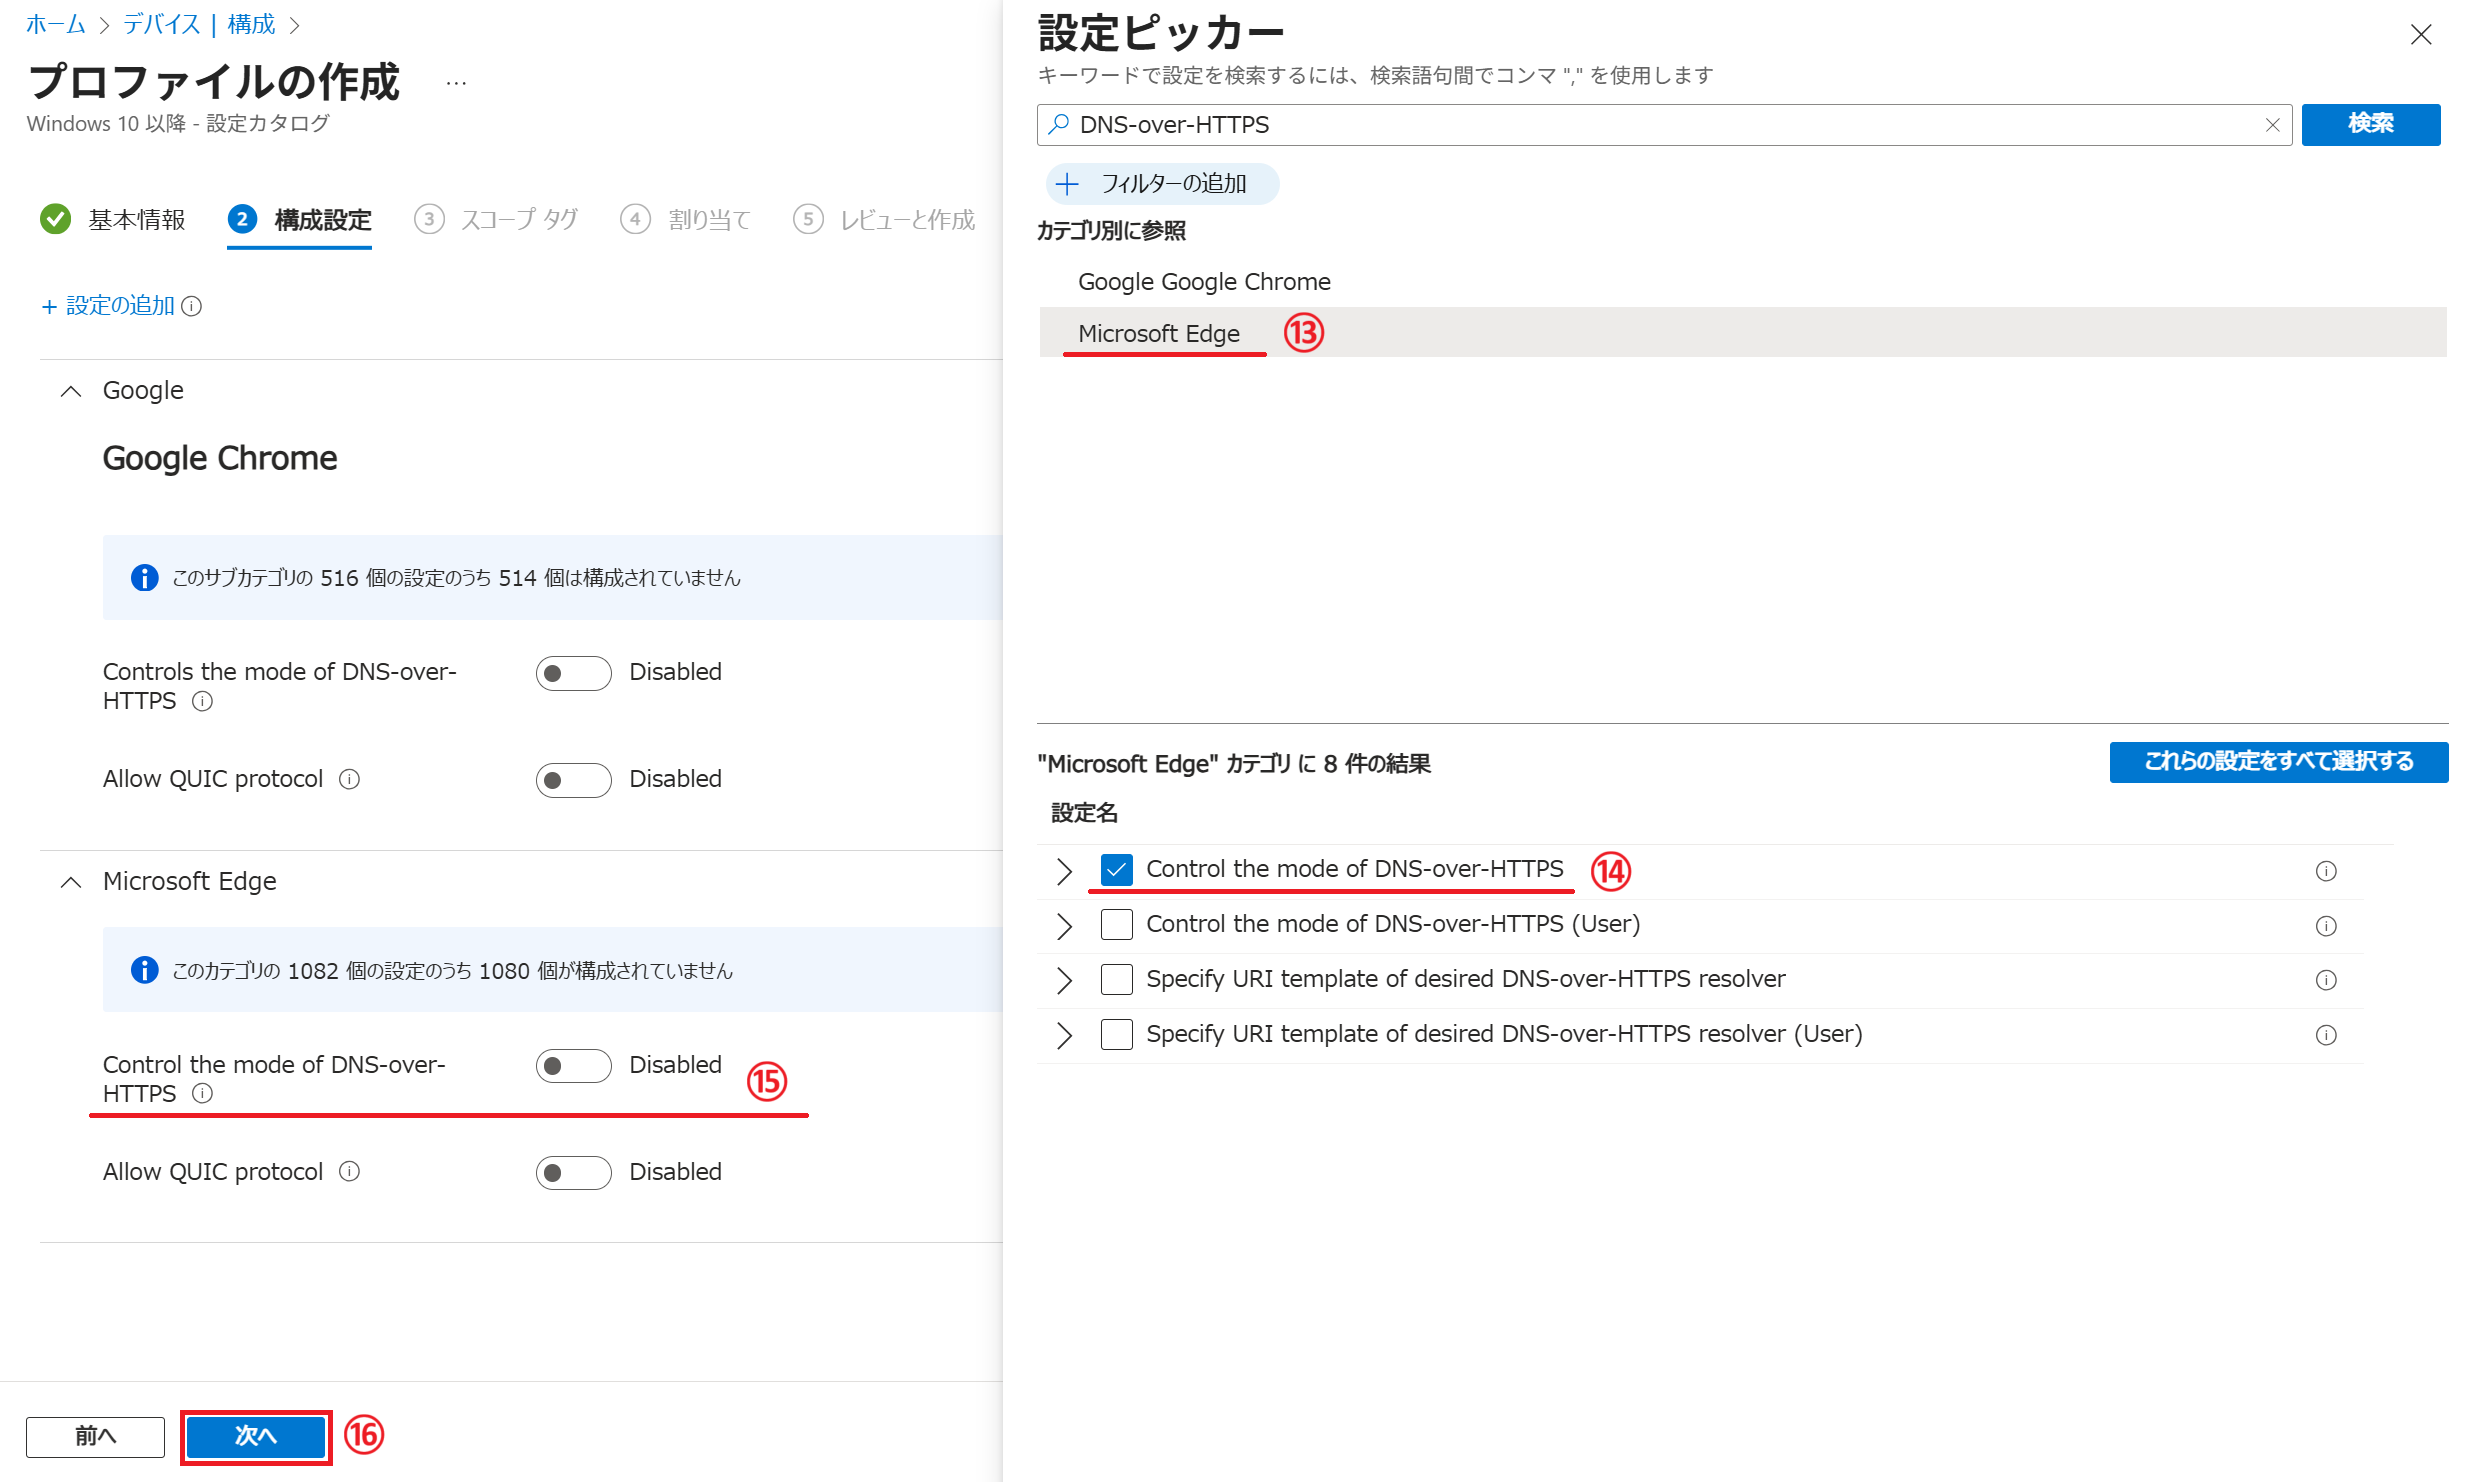This screenshot has width=2481, height=1482.
Task: Click info icon for Specify URI template resolver (User) result
Action: (2325, 1035)
